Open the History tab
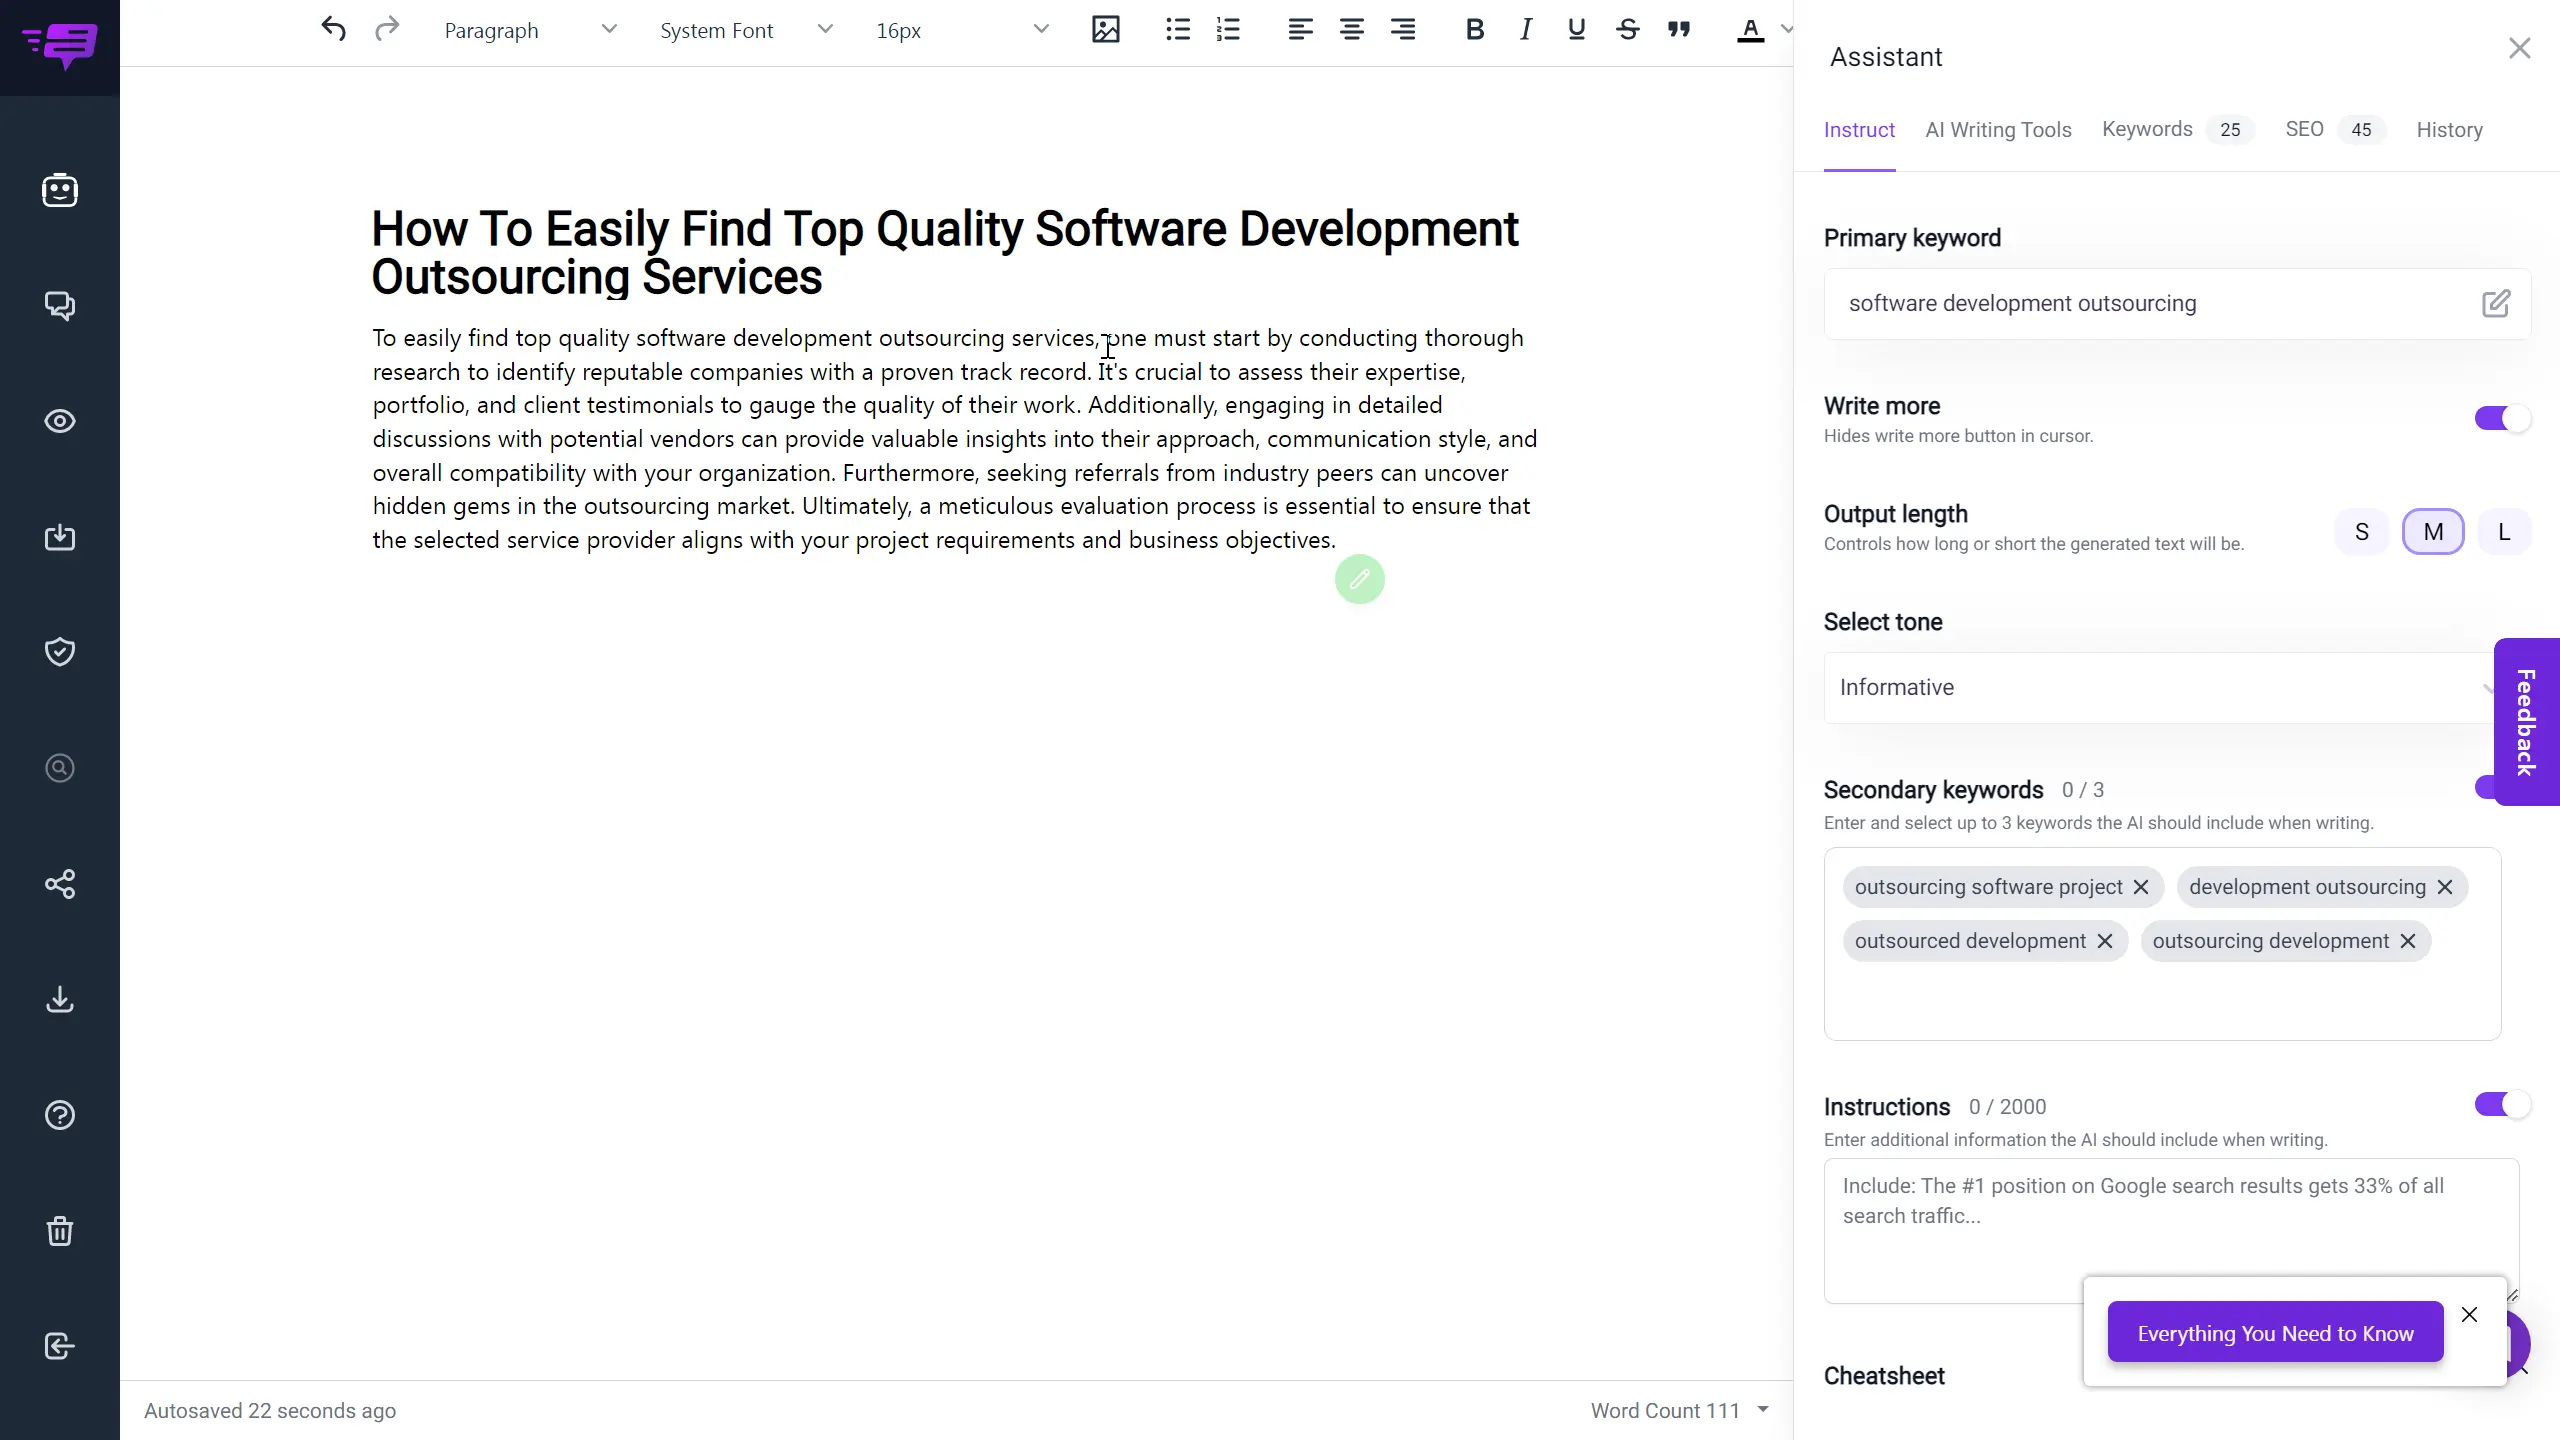Image resolution: width=2560 pixels, height=1440 pixels. pos(2449,130)
